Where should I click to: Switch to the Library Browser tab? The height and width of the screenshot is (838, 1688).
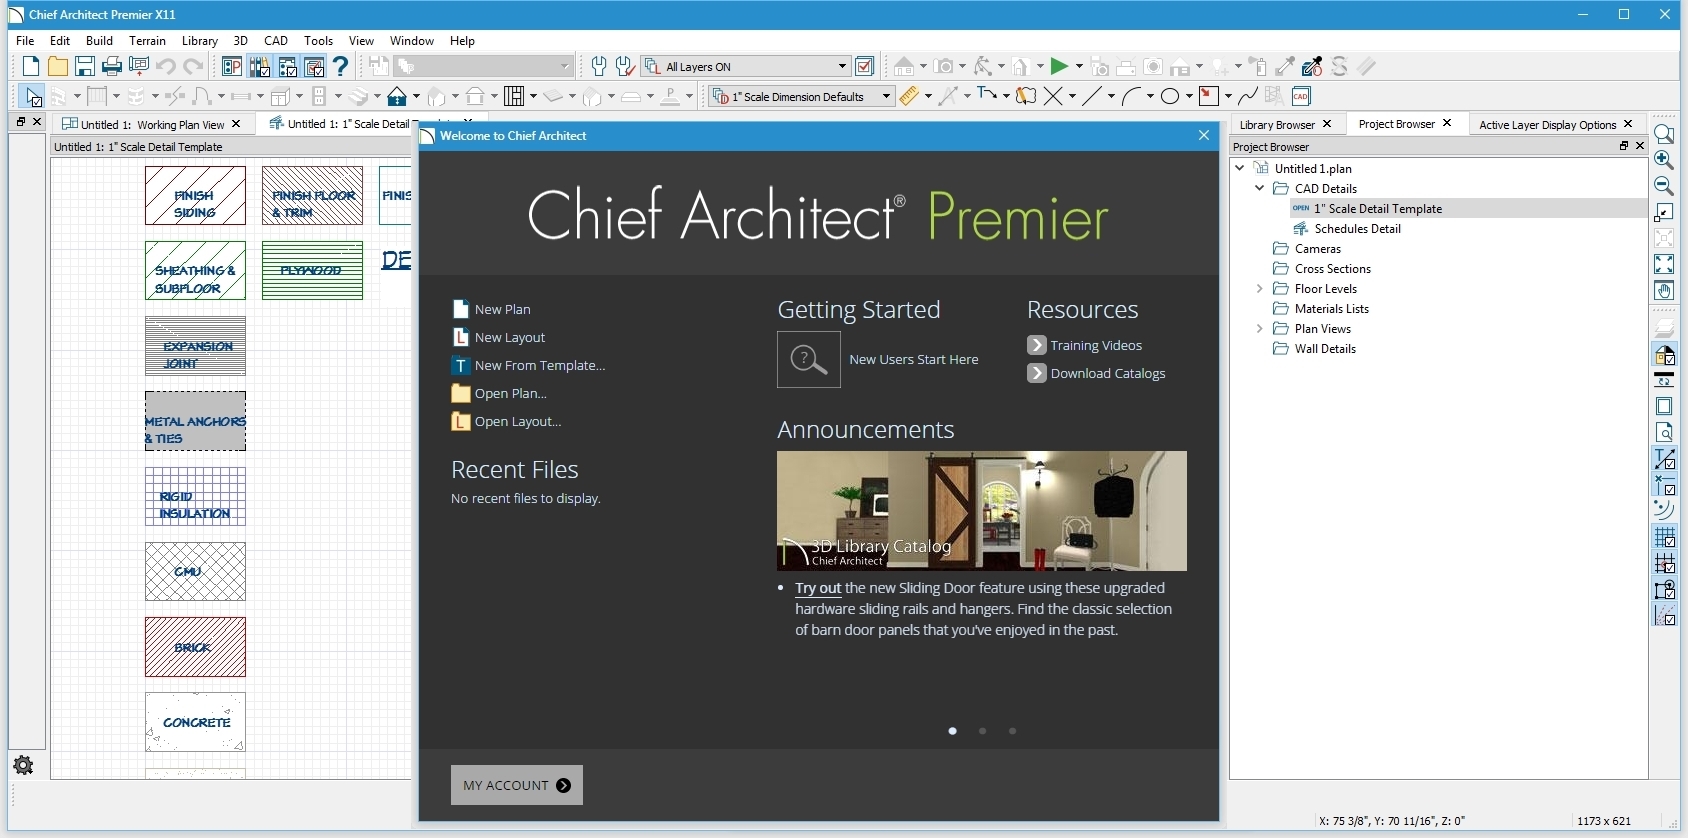pyautogui.click(x=1277, y=125)
